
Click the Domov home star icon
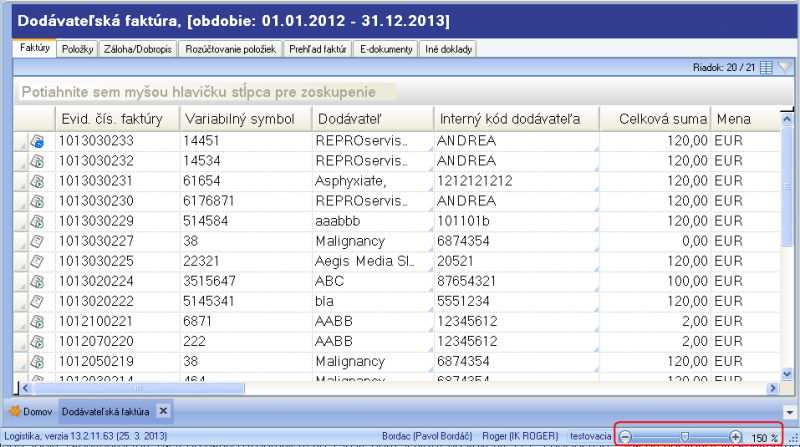tap(15, 411)
